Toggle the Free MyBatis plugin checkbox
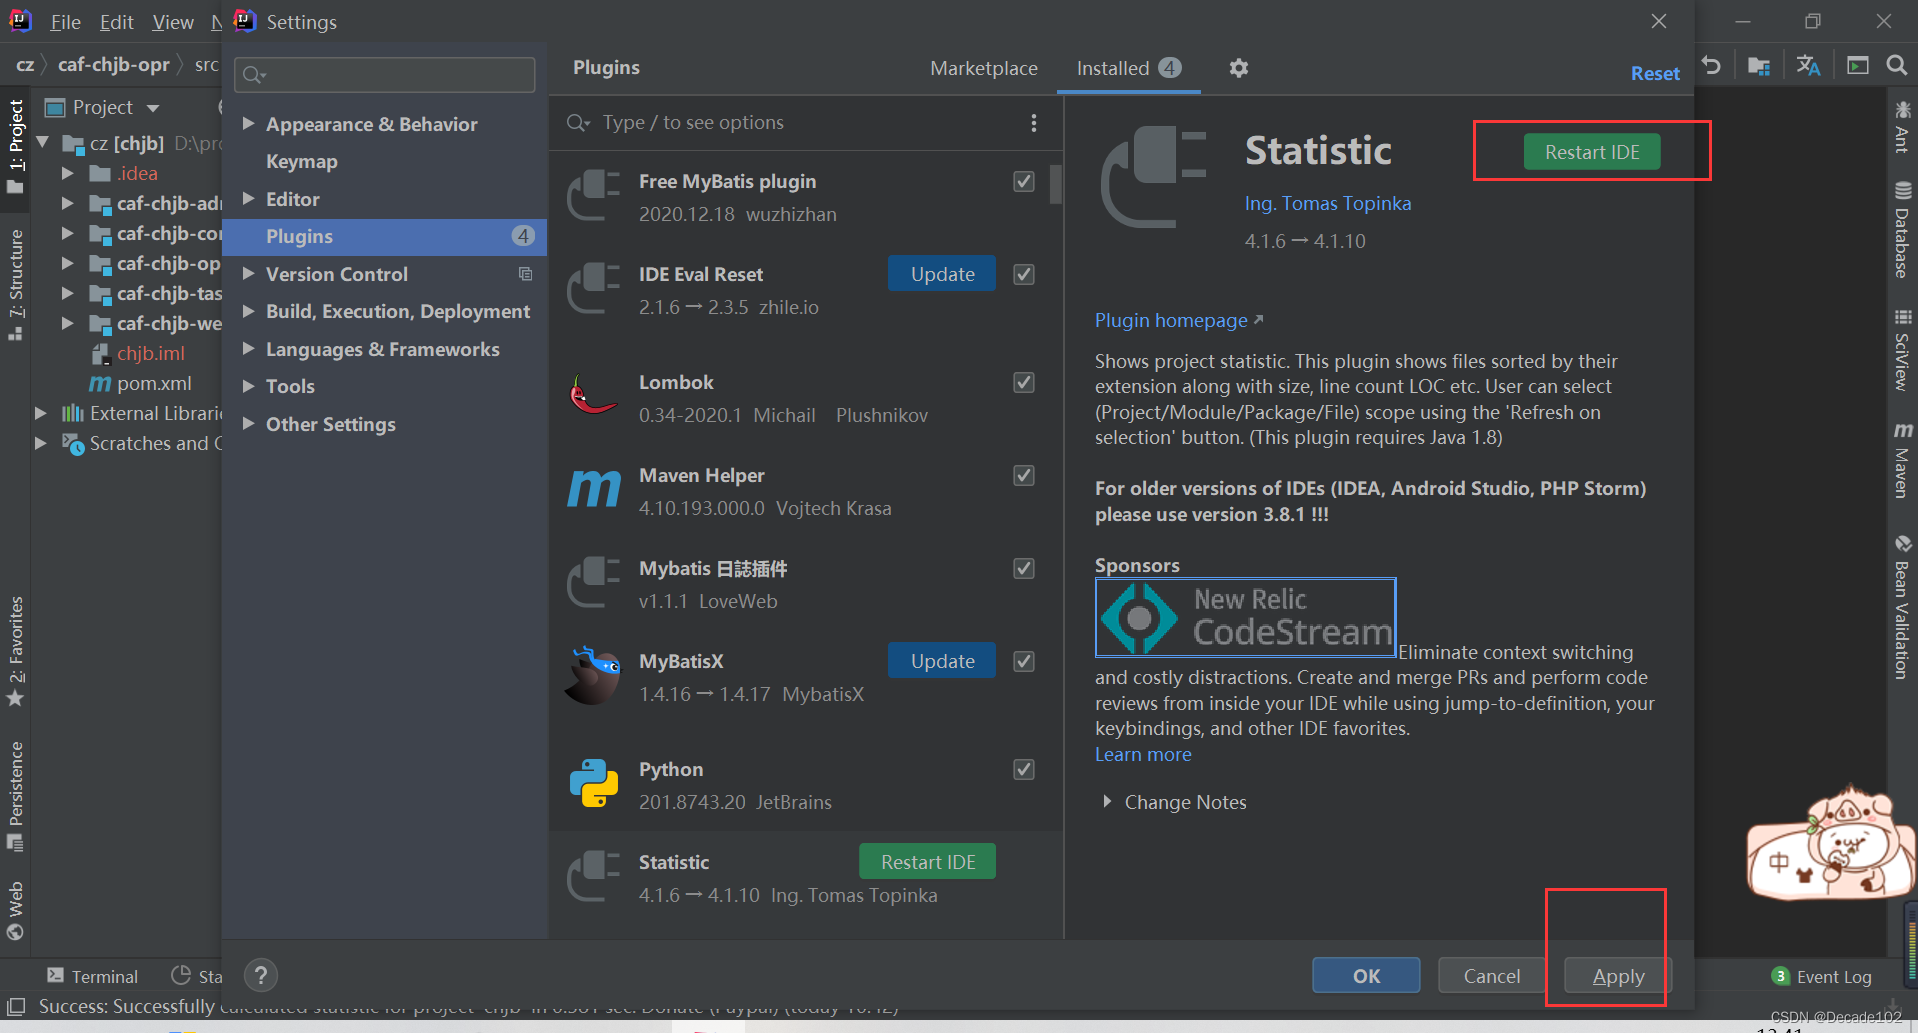Image resolution: width=1918 pixels, height=1033 pixels. (1023, 181)
